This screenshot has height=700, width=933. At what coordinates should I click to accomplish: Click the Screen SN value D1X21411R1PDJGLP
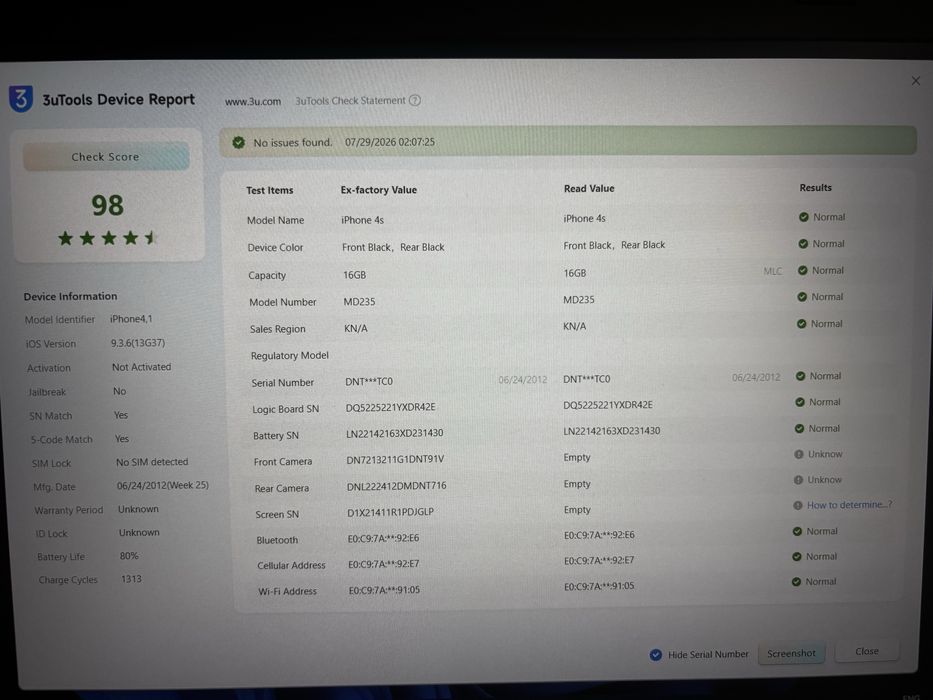390,512
